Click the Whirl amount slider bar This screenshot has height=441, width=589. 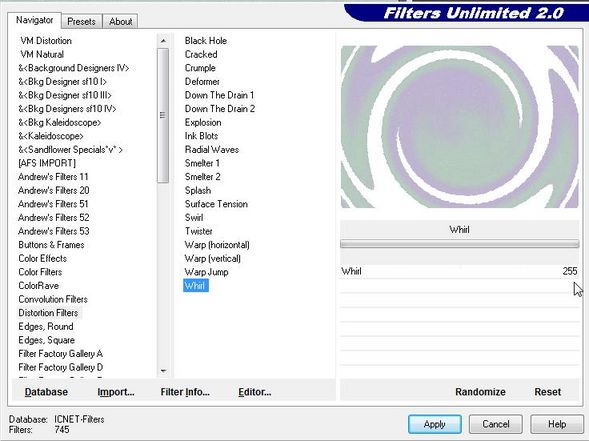[x=459, y=244]
